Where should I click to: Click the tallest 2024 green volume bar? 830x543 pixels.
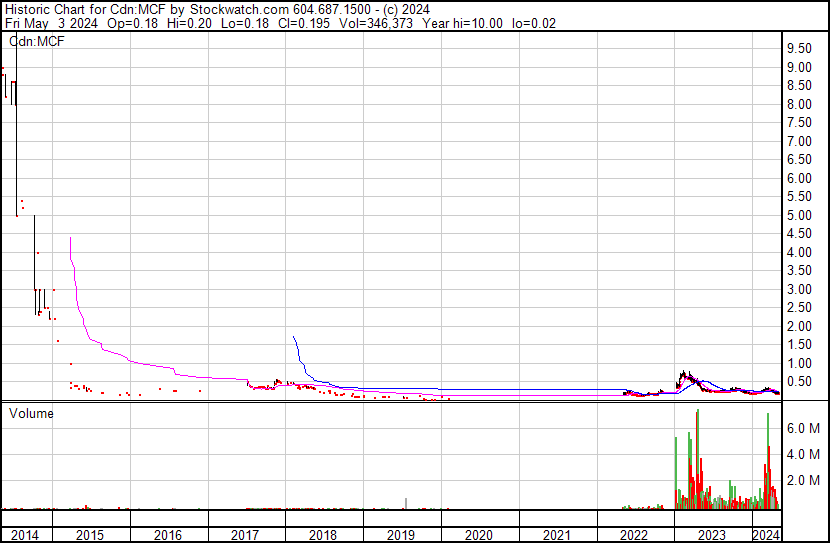pyautogui.click(x=768, y=461)
